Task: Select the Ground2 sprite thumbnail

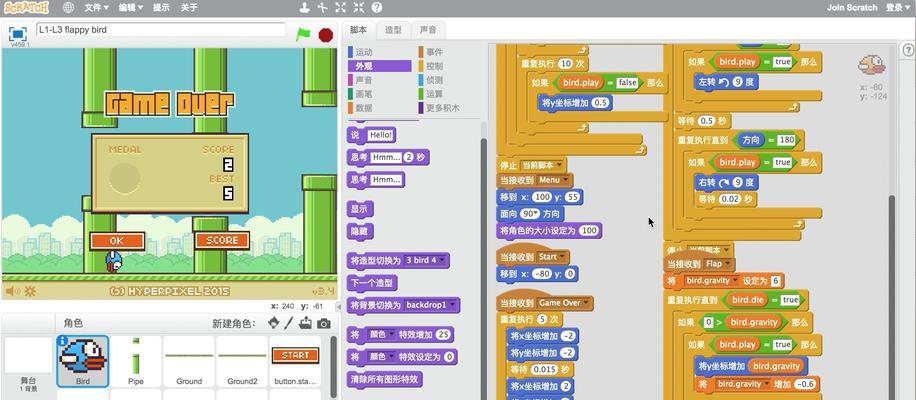Action: (x=242, y=361)
